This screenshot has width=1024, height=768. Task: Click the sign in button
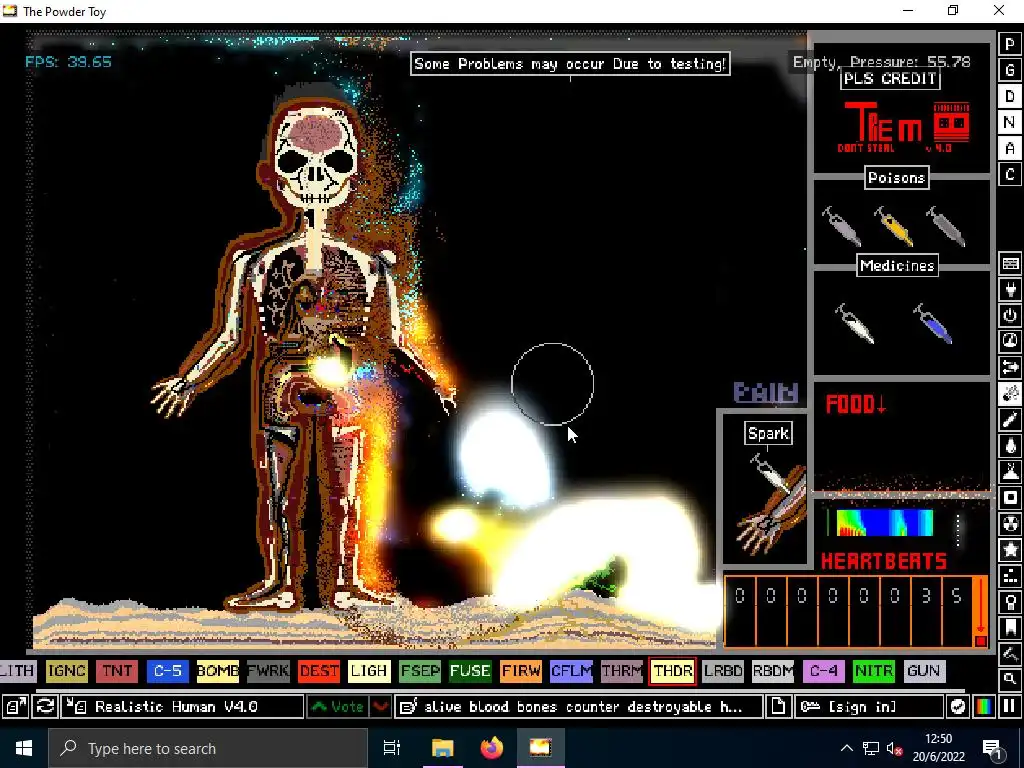(869, 707)
